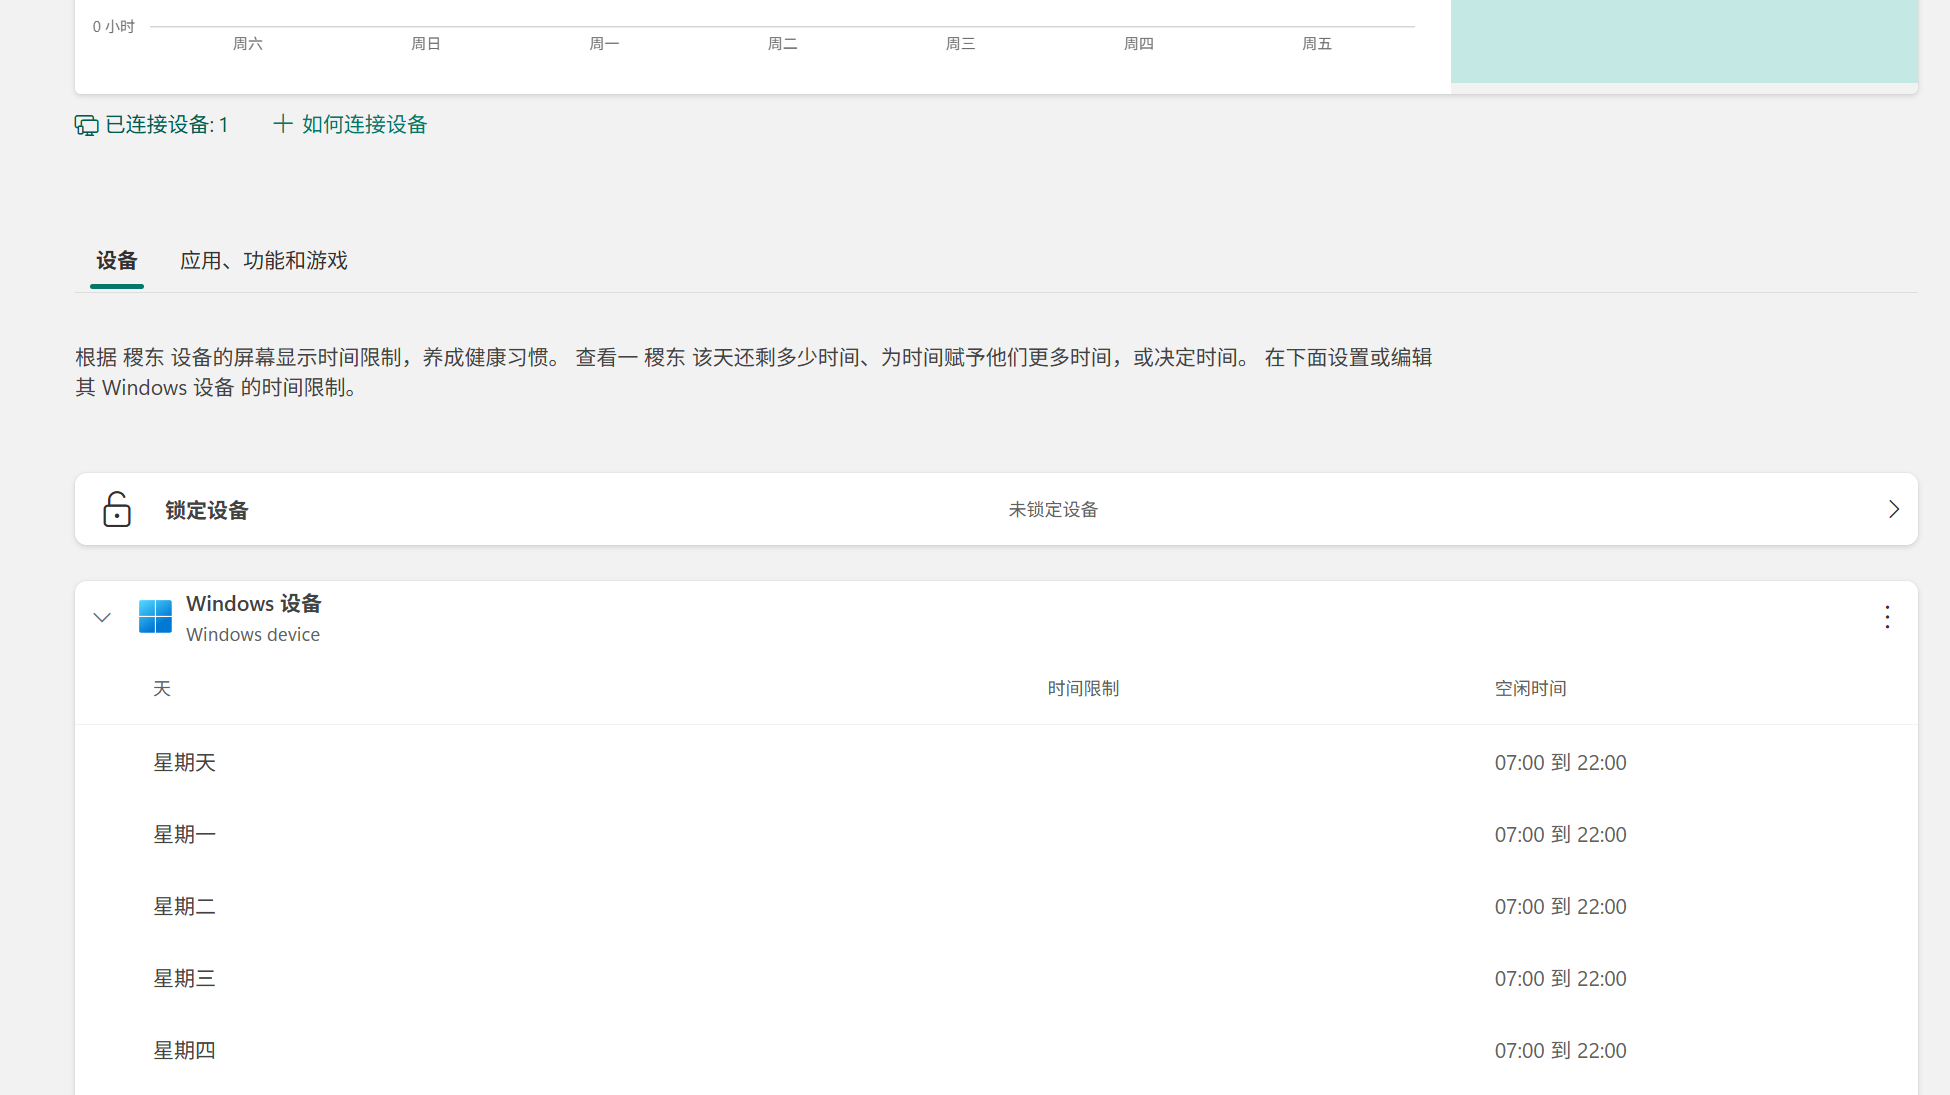This screenshot has width=1950, height=1095.
Task: Click the 锁定设备 label
Action: pyautogui.click(x=207, y=510)
